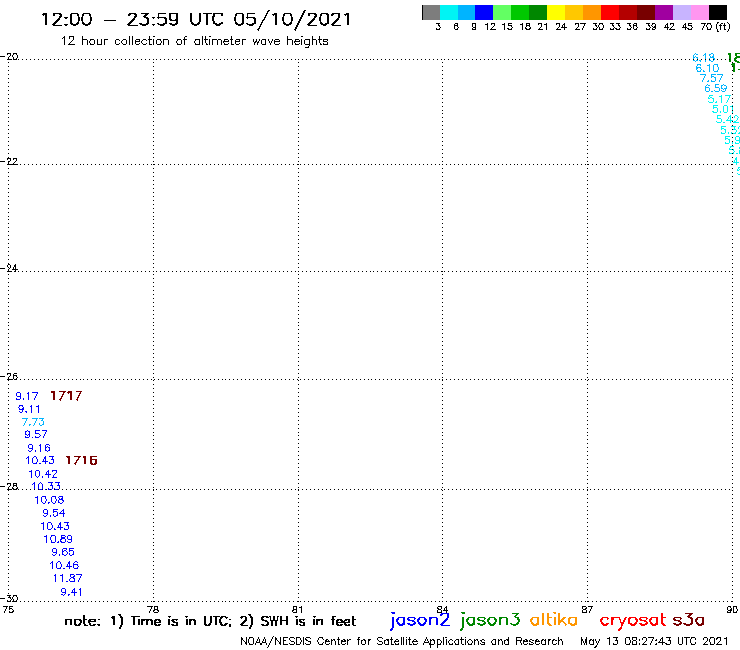Click the 9.65 wave height reading
Screen dimensions: 740x650
pyautogui.click(x=63, y=552)
